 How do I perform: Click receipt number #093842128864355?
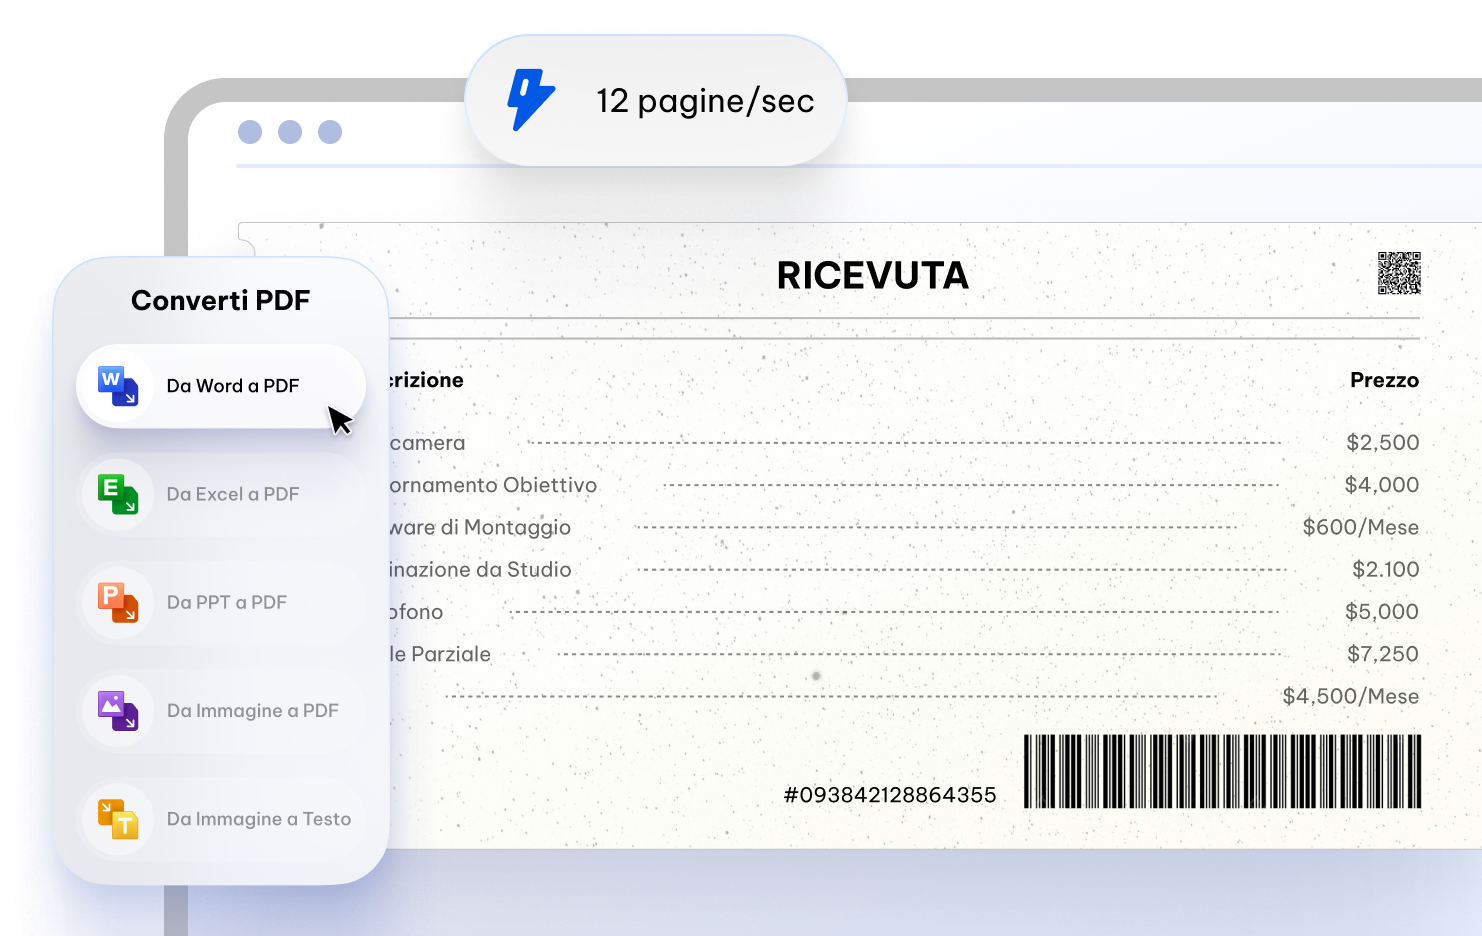coord(890,795)
